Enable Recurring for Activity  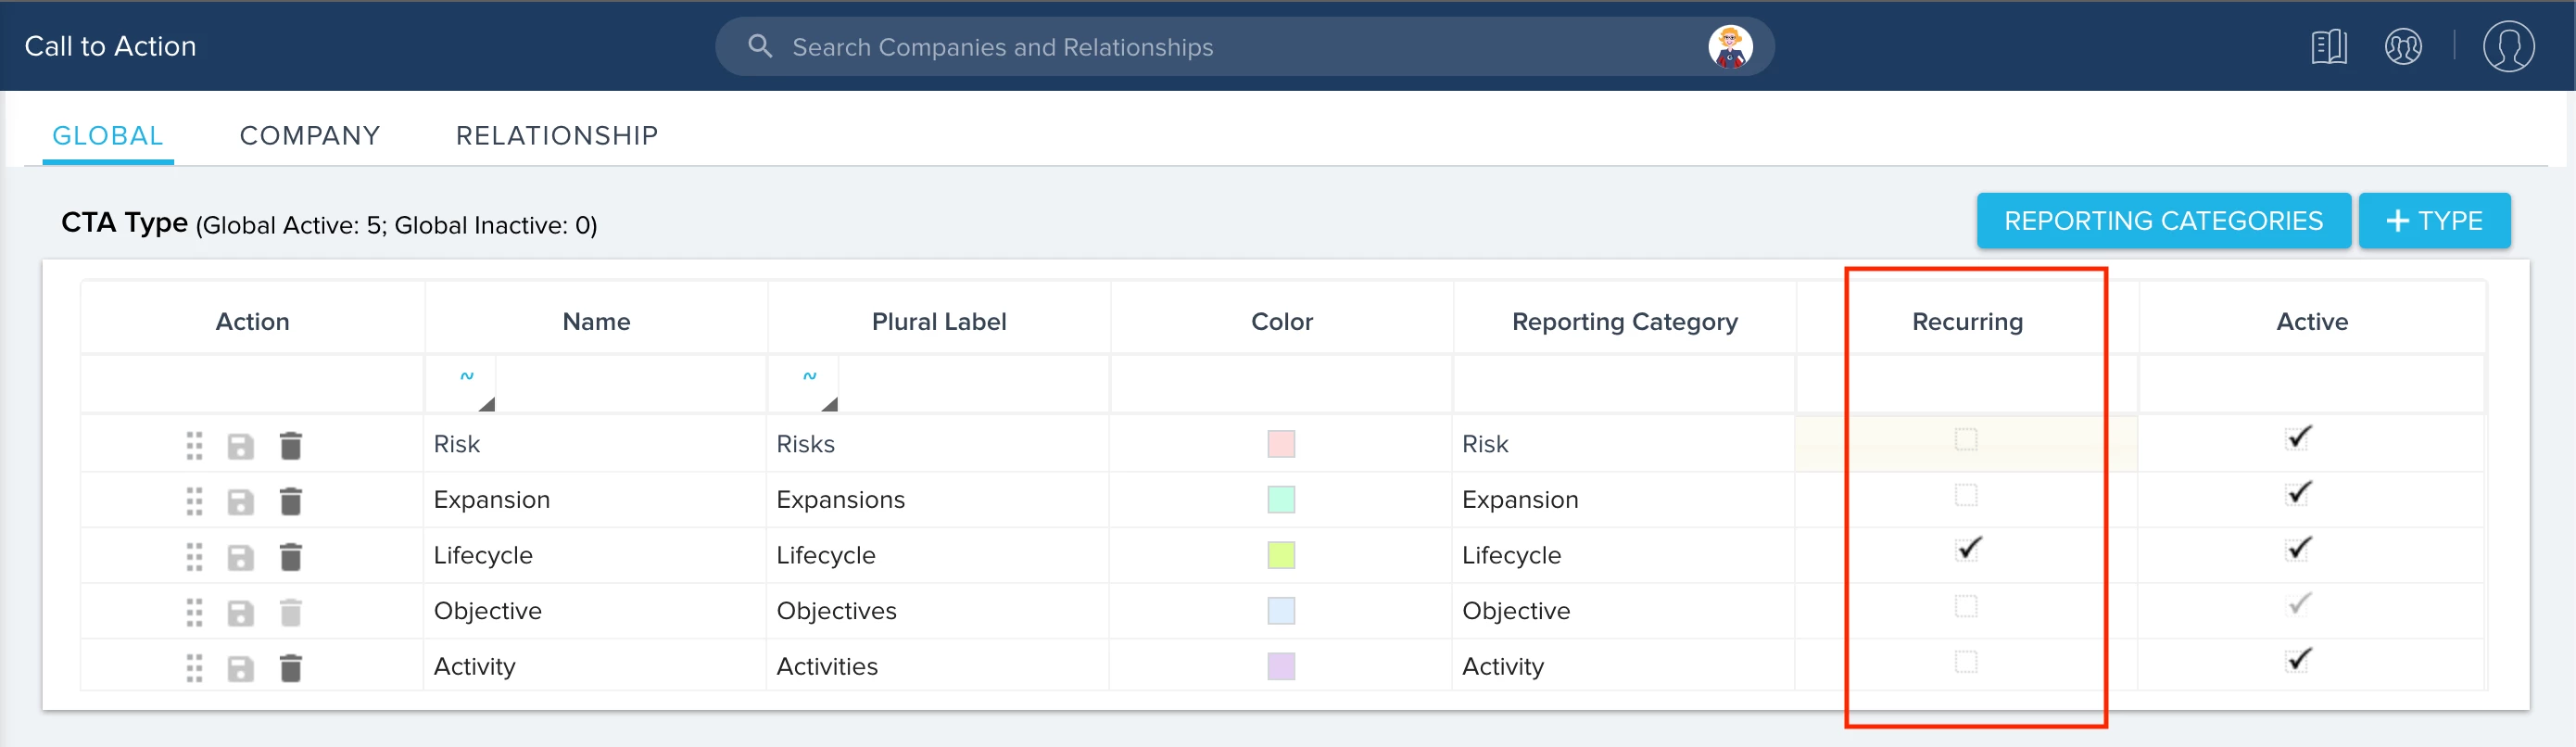point(1966,662)
